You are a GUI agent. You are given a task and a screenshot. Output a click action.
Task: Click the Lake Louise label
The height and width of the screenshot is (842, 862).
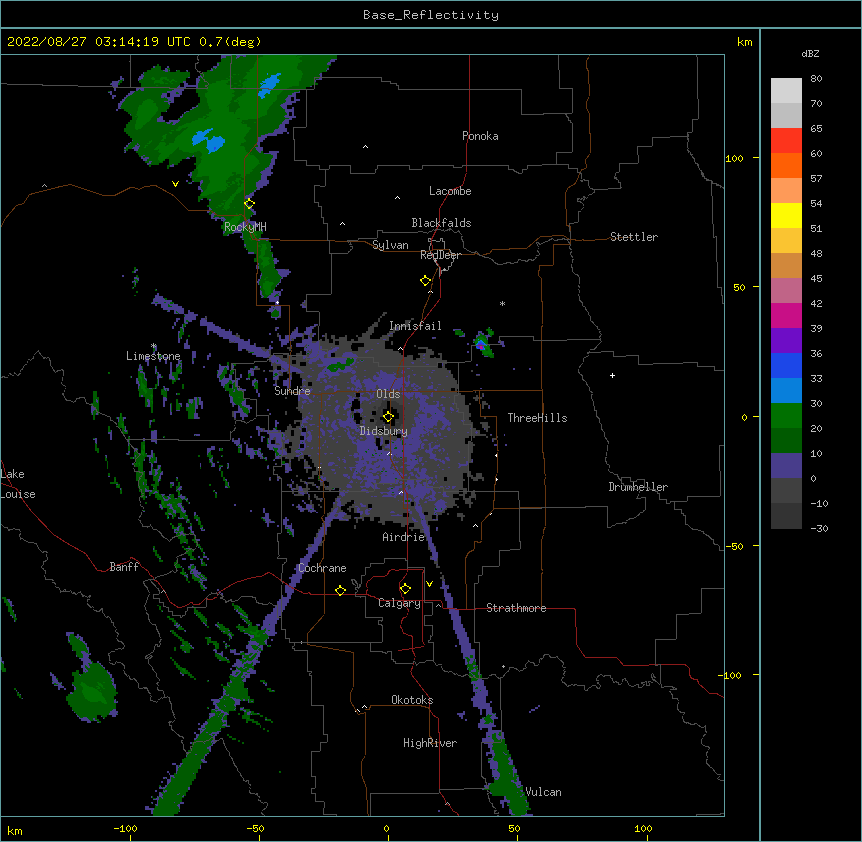[x=18, y=484]
